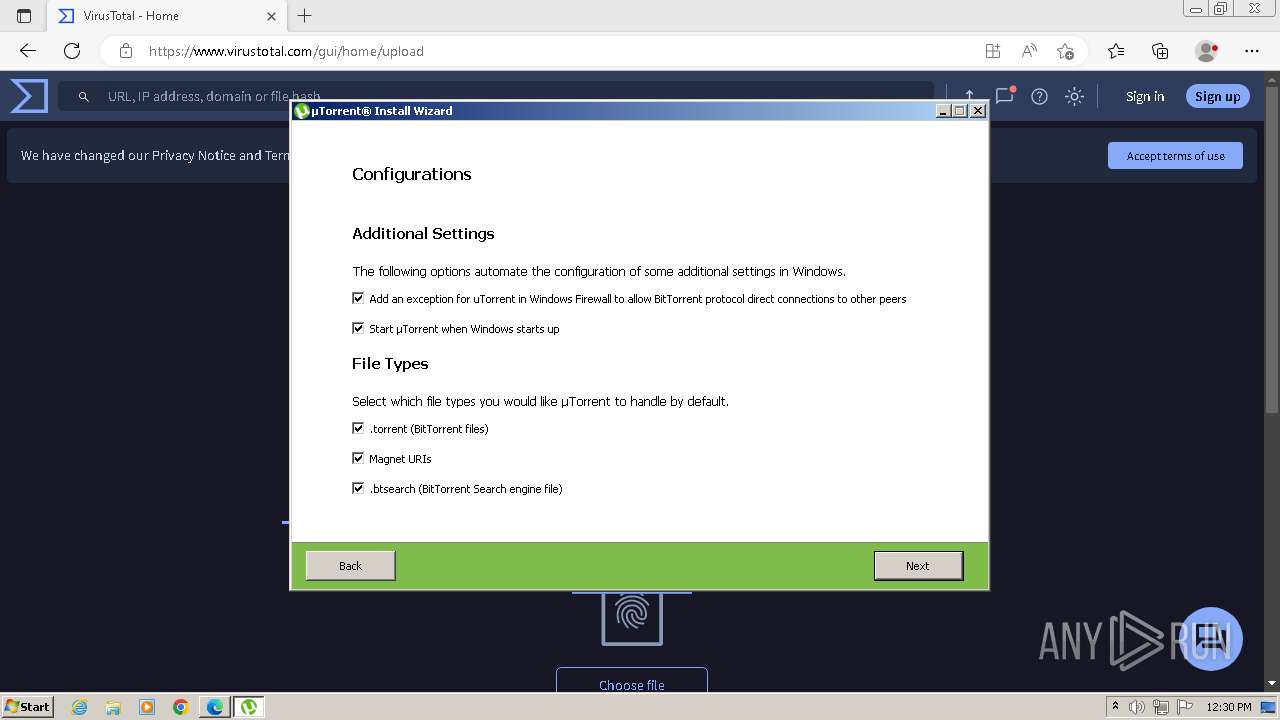Click the VirusTotal logo icon
The image size is (1280, 720).
pos(29,96)
